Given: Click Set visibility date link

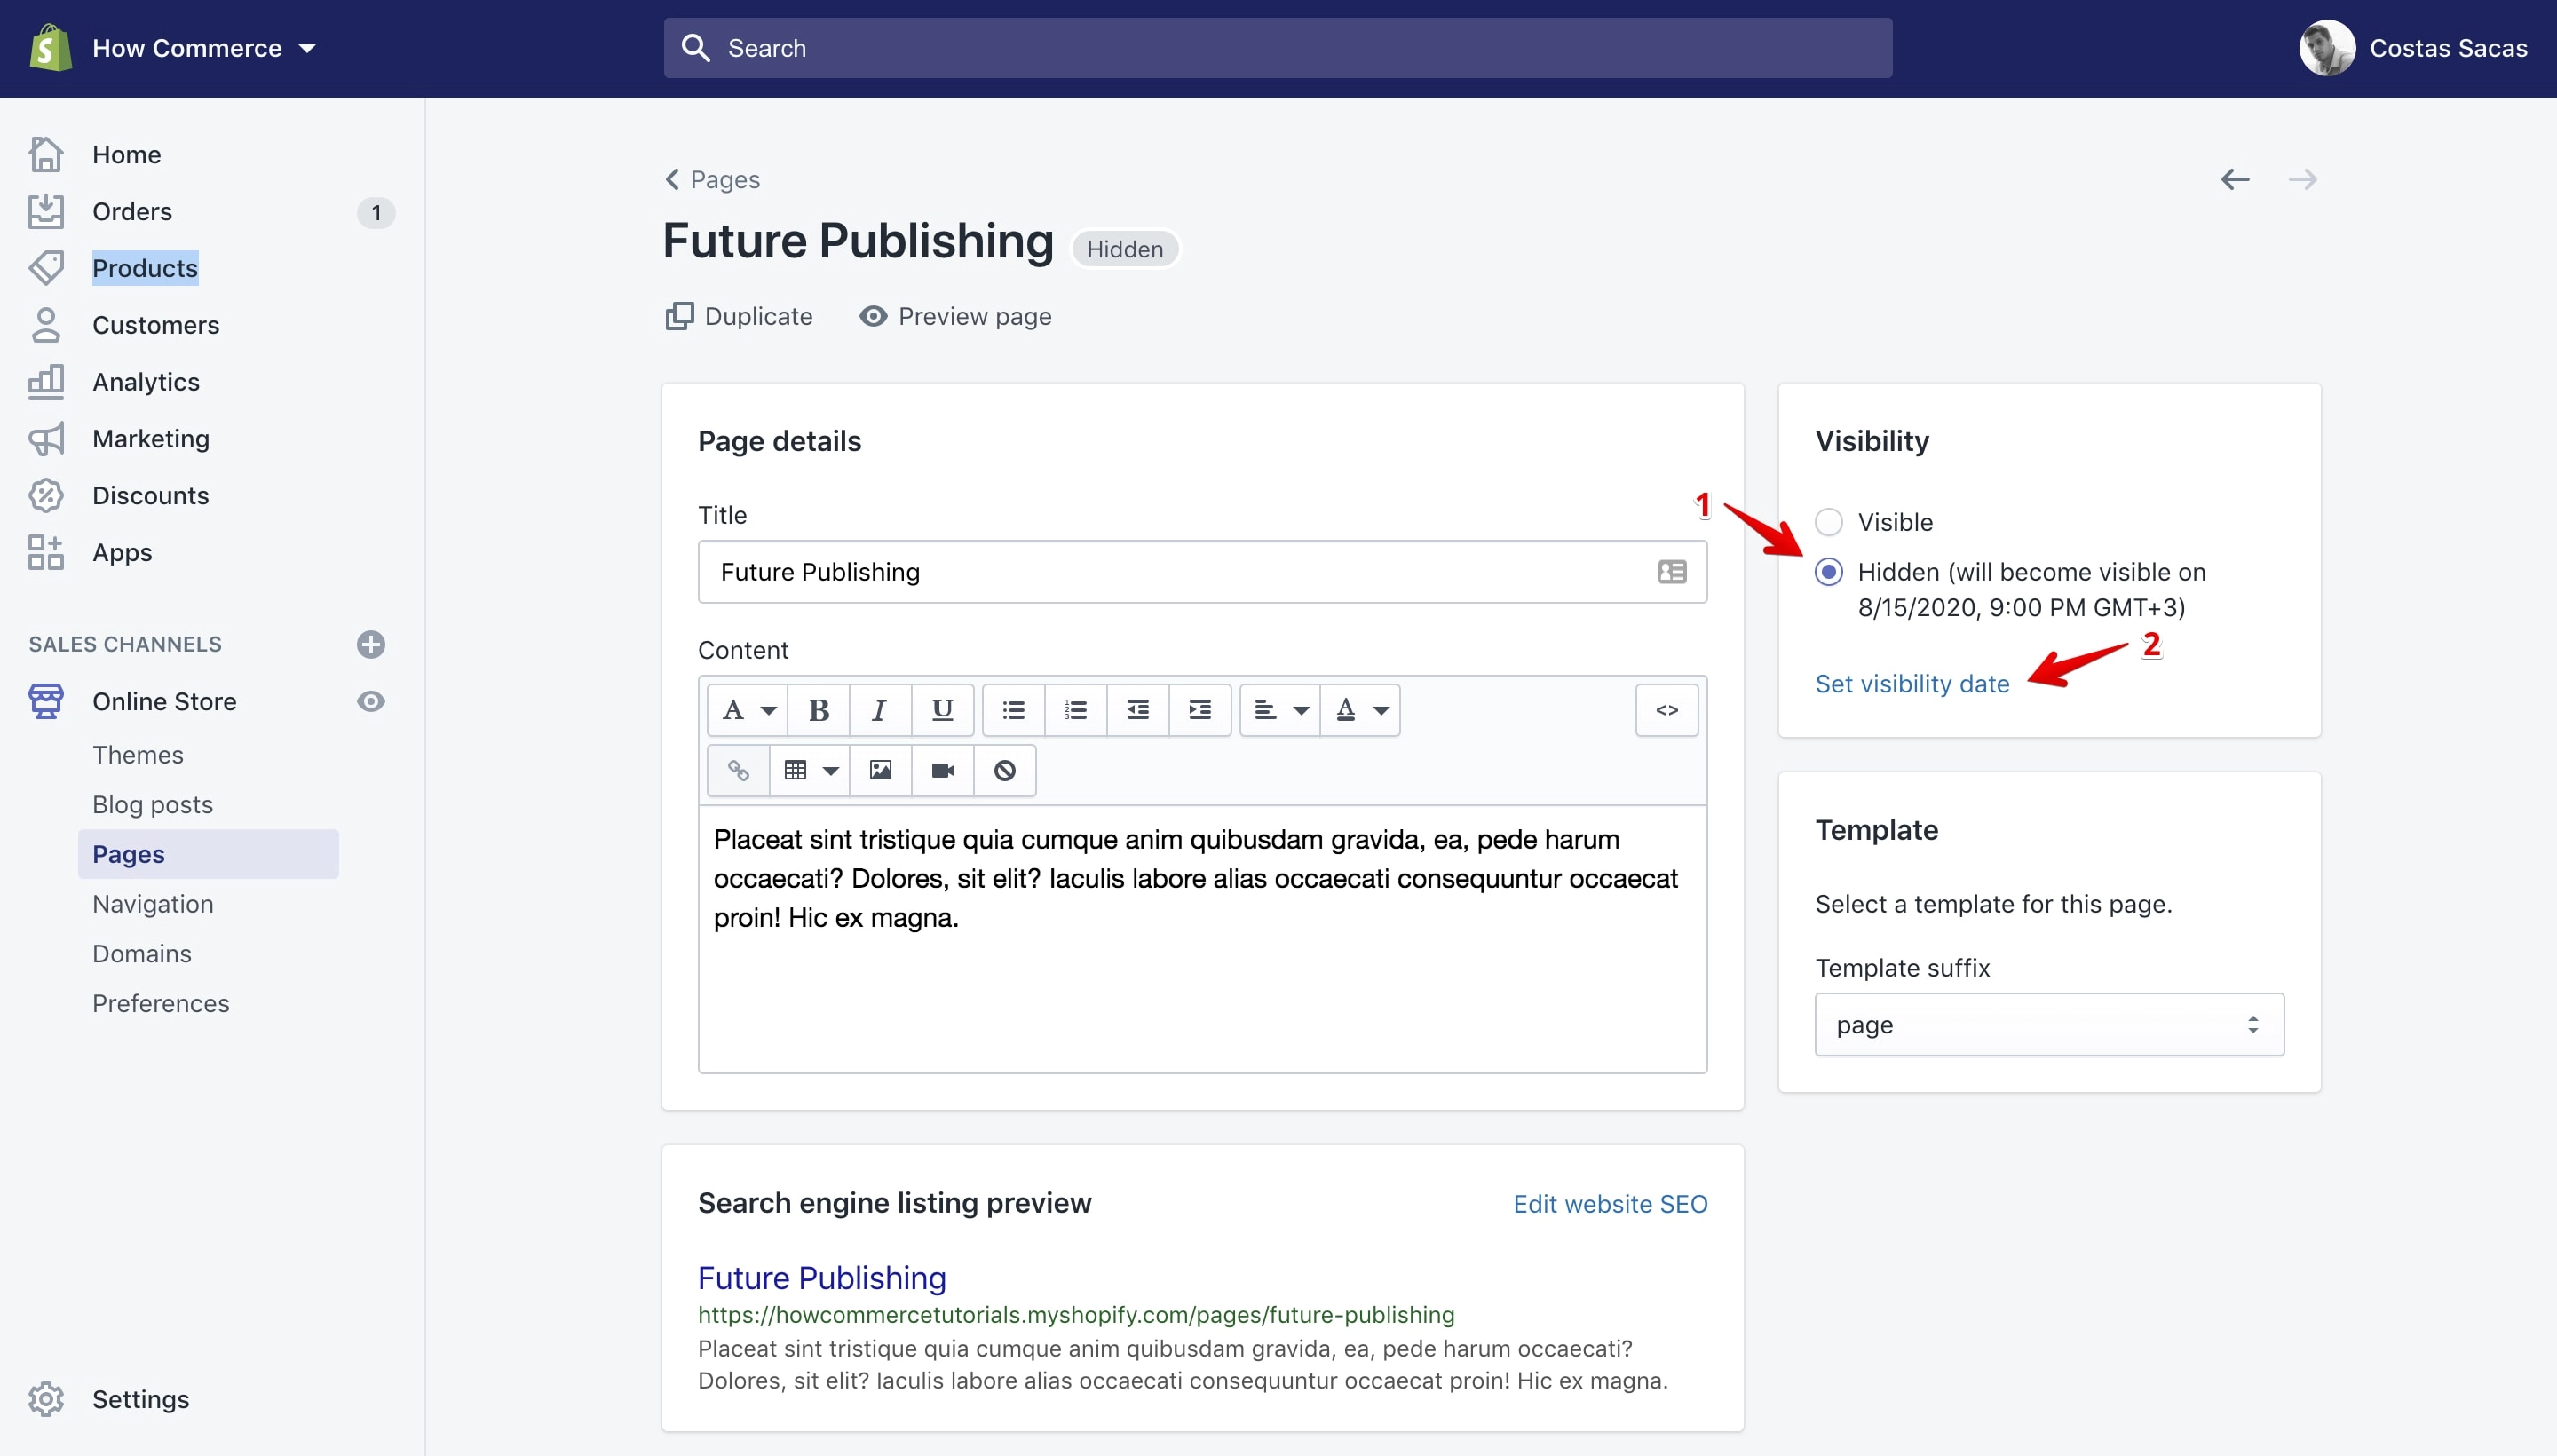Looking at the screenshot, I should [x=1912, y=684].
